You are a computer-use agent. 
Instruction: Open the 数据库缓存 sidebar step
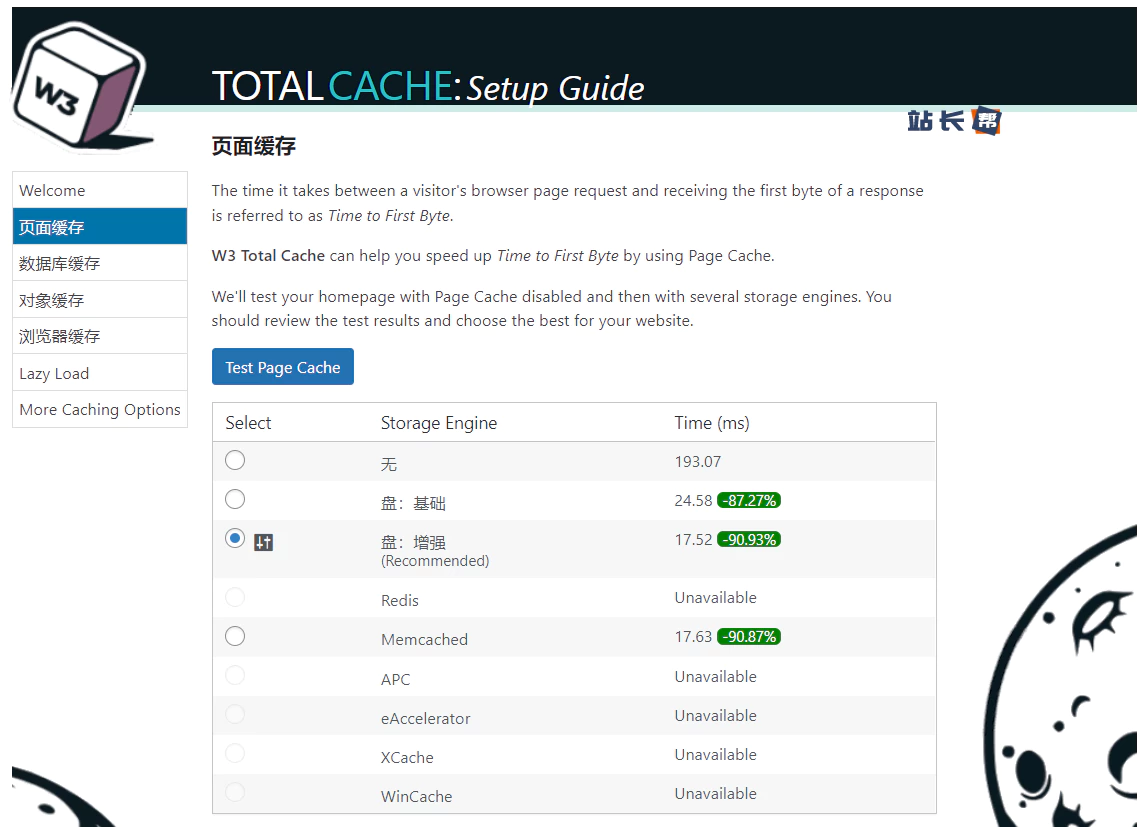(100, 263)
